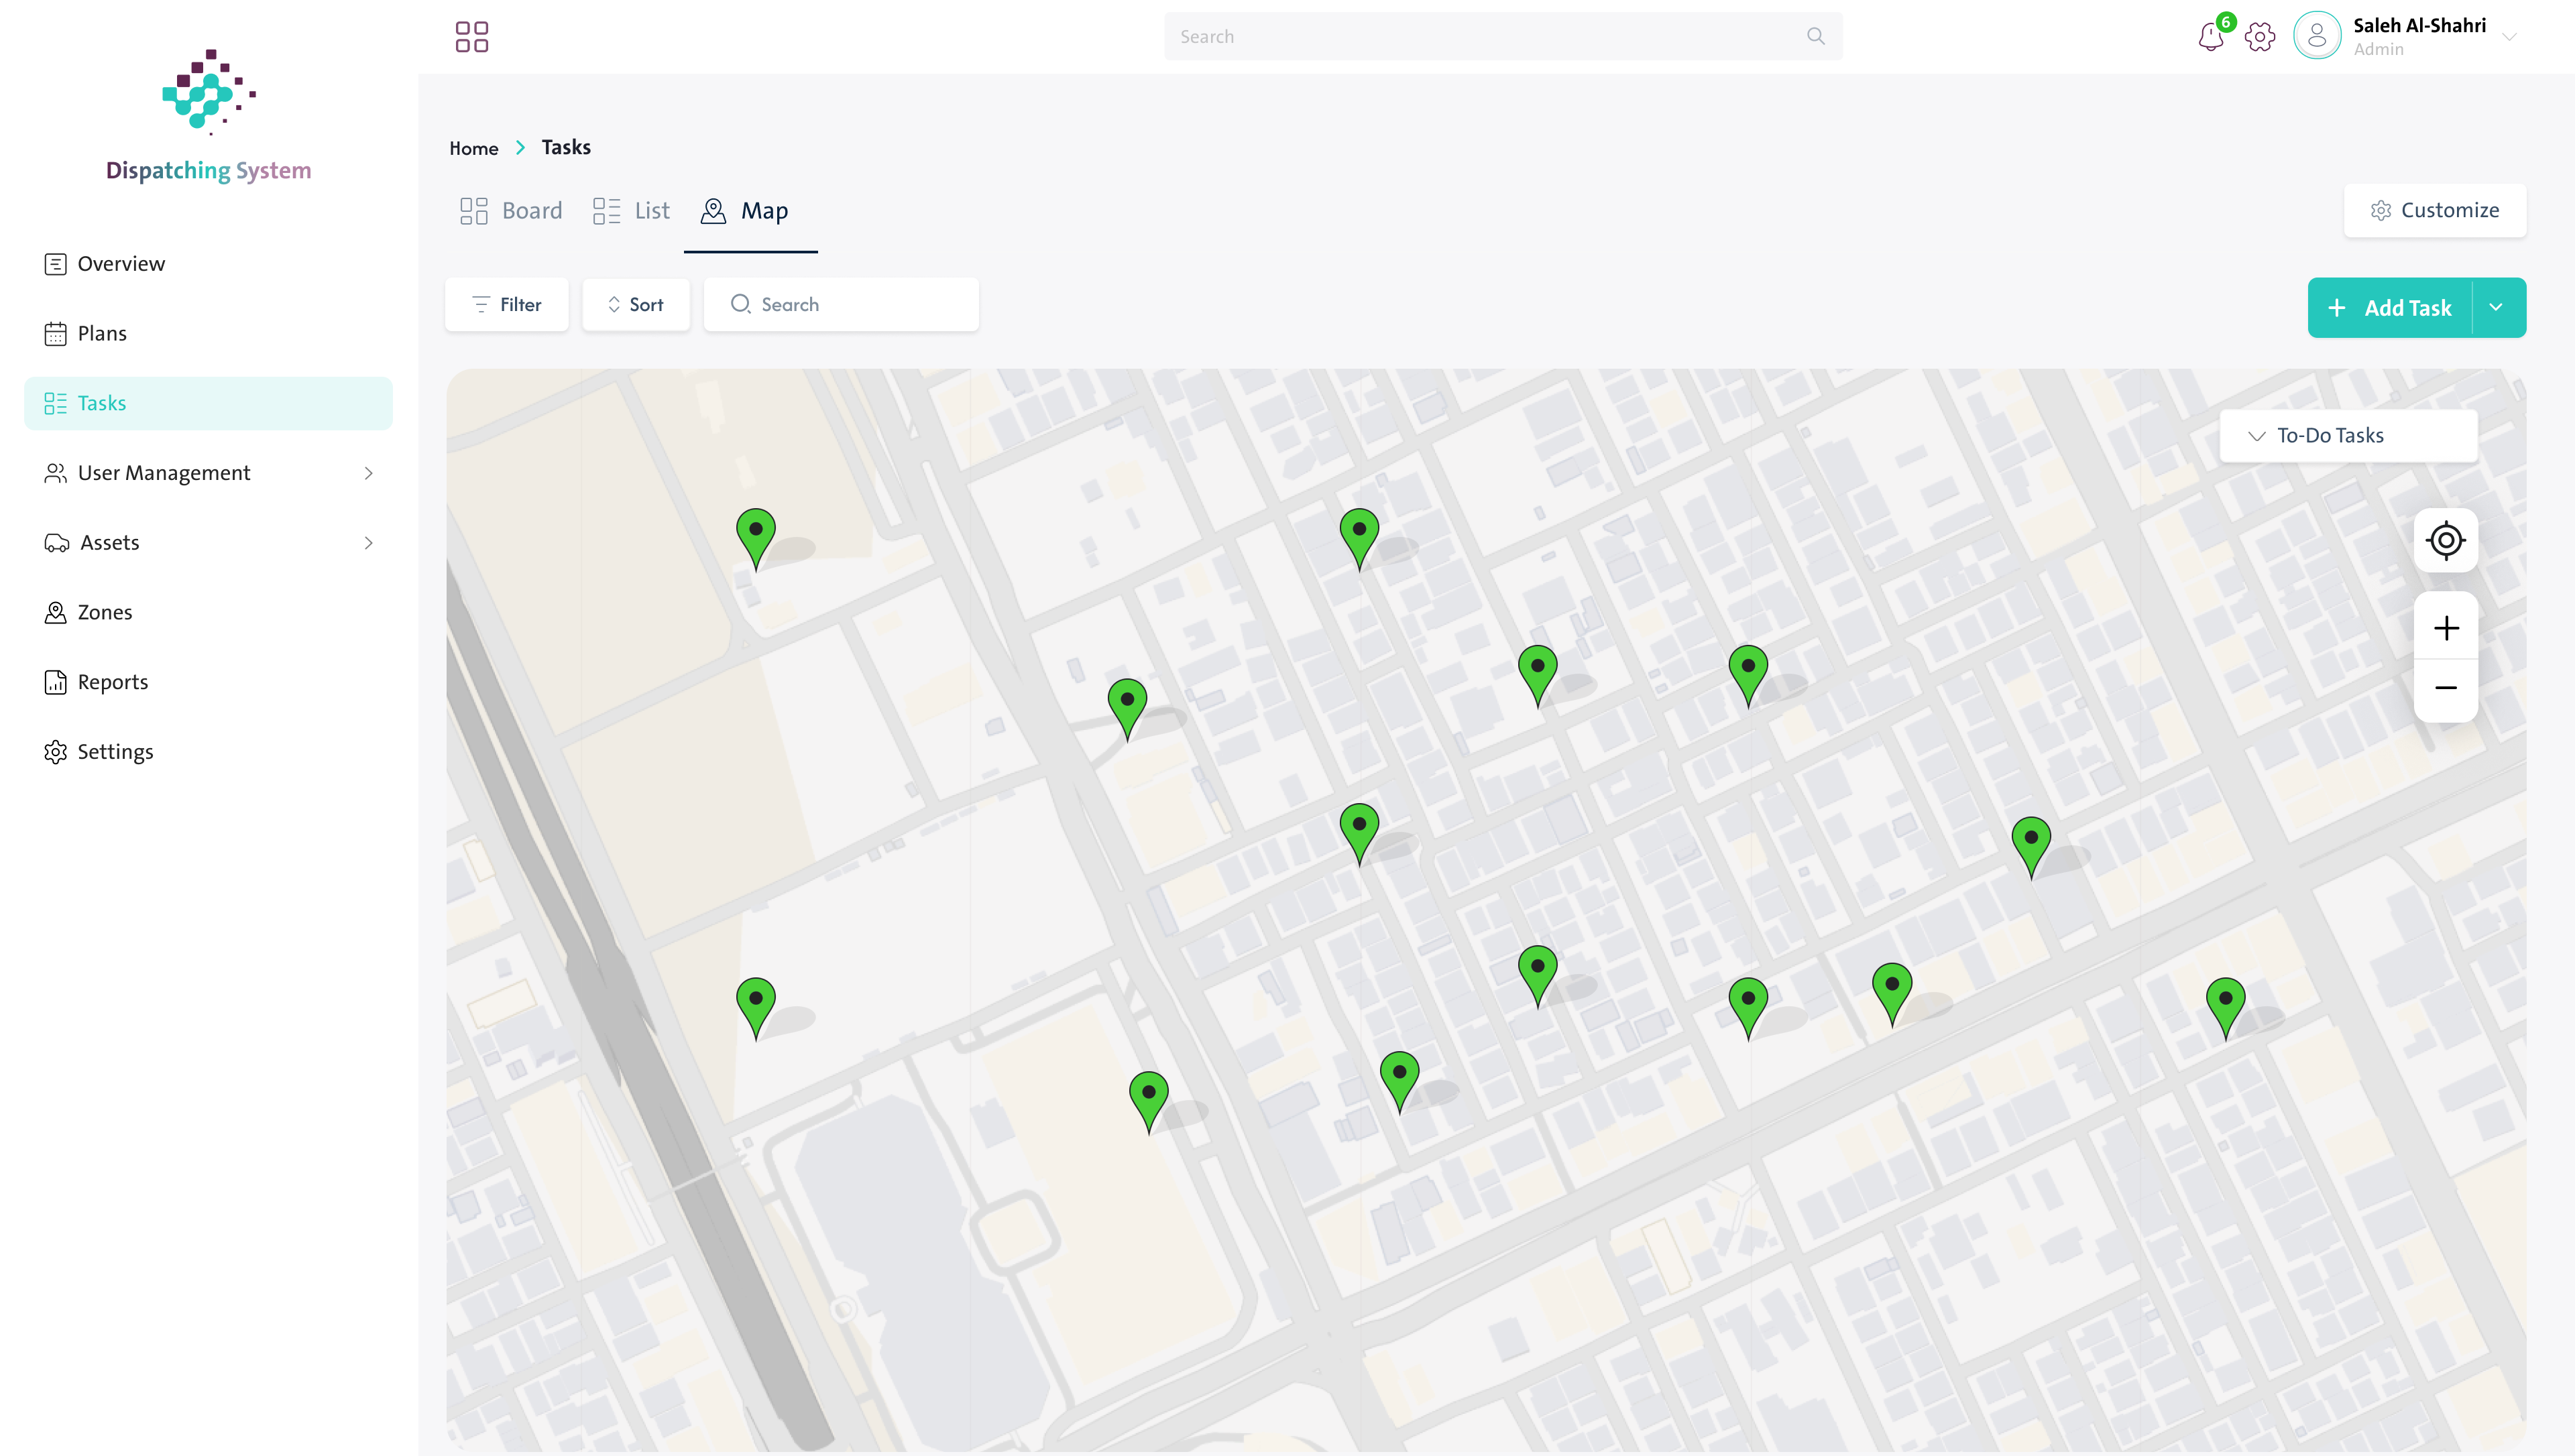Click the user avatar icon

point(2316,36)
